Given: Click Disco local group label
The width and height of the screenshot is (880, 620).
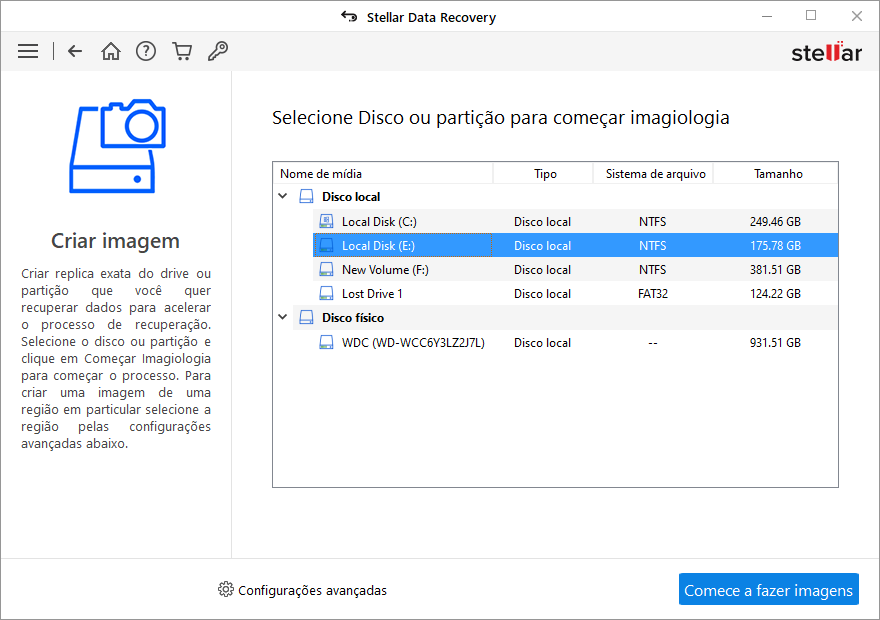Looking at the screenshot, I should point(351,197).
